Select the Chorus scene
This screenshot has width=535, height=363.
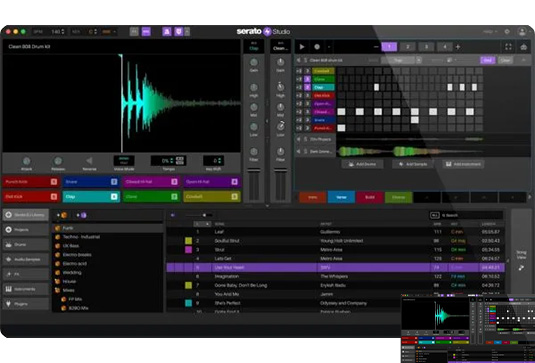coord(398,197)
